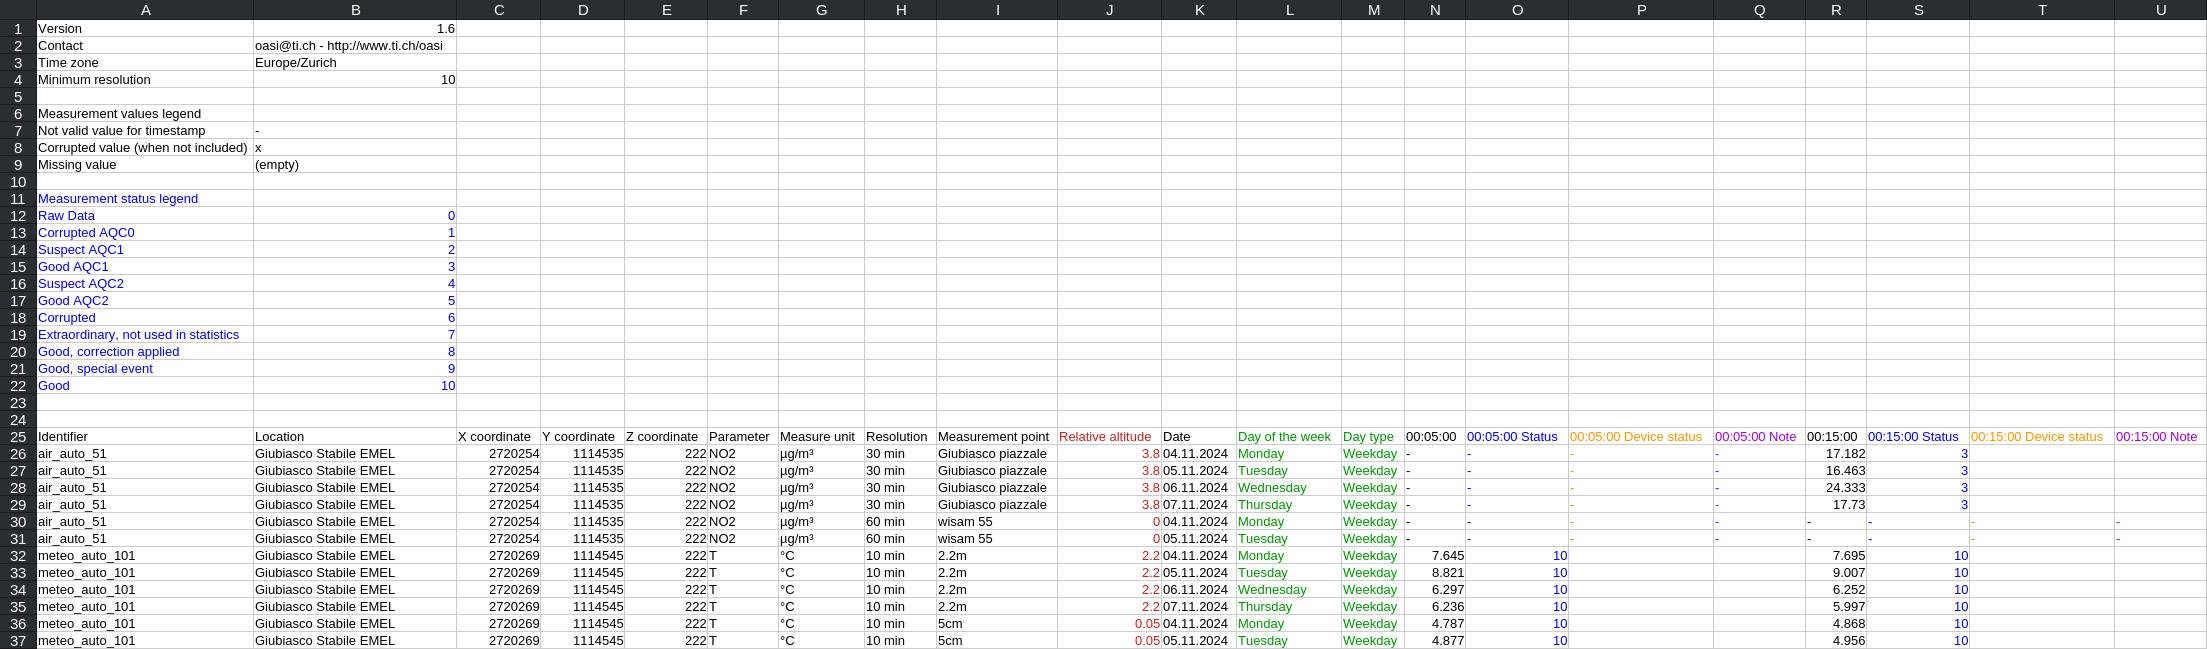Screen dimensions: 2207x649
Task: Select the 'Measurement point' header cell
Action: (996, 437)
